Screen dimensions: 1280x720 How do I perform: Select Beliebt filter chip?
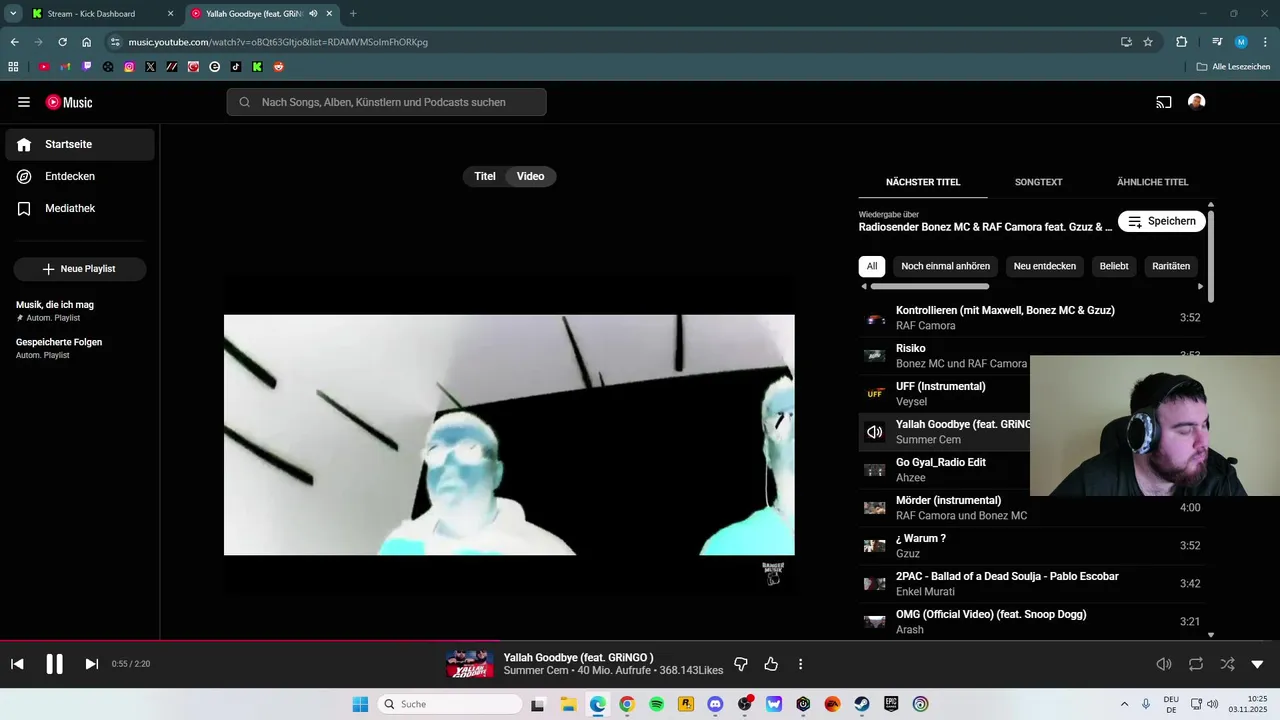tap(1114, 266)
